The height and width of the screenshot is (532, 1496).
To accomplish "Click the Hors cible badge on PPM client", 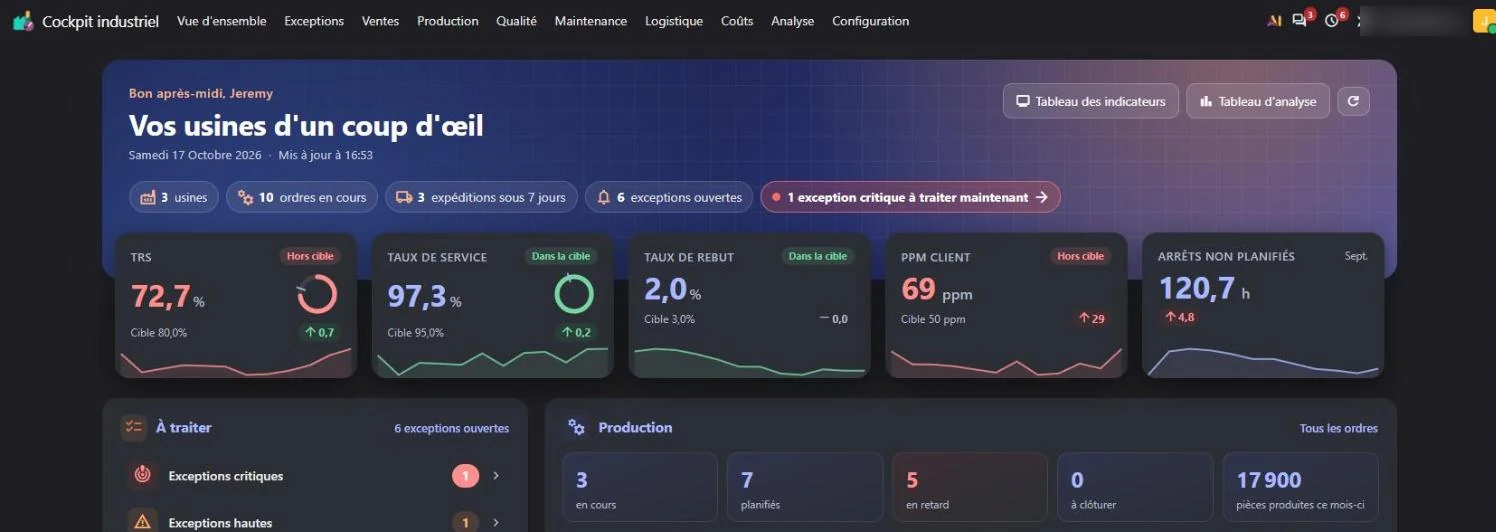I will click(1081, 256).
